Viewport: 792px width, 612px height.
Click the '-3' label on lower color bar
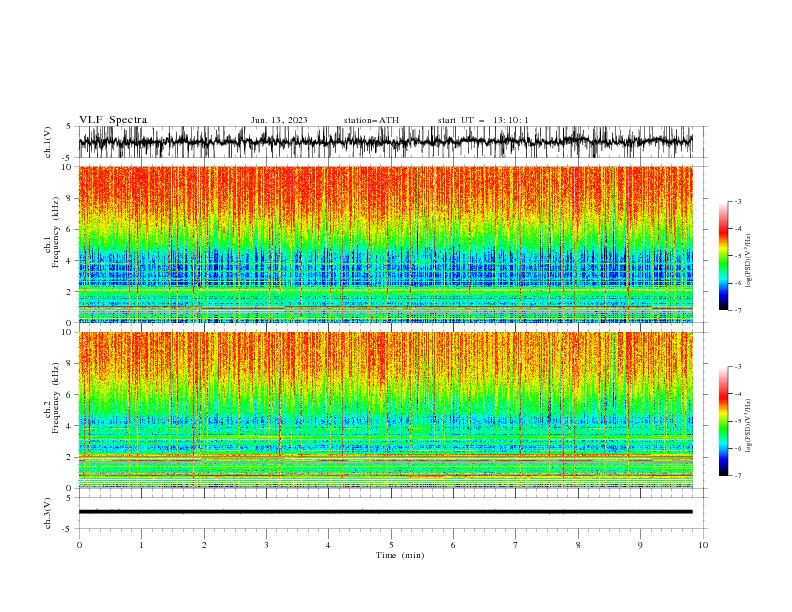tap(738, 367)
